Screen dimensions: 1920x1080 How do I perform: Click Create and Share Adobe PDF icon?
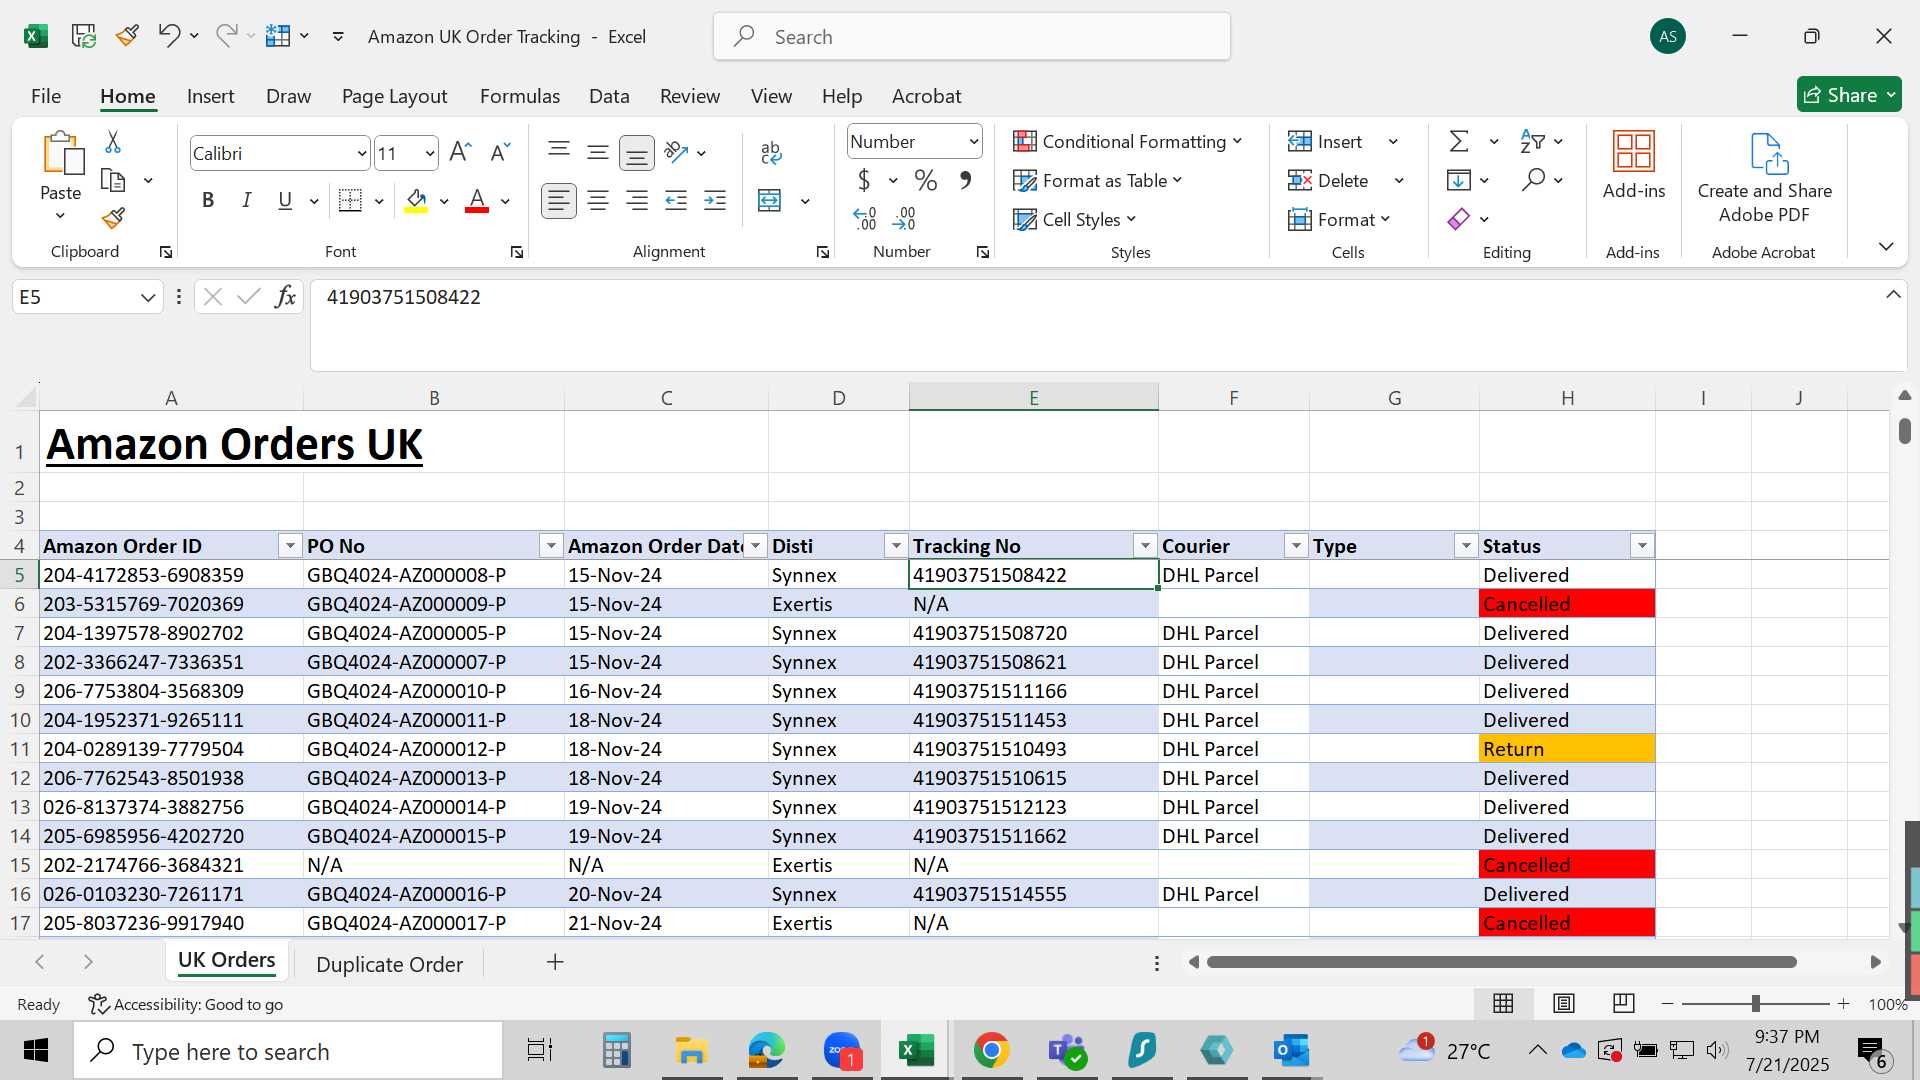pyautogui.click(x=1768, y=153)
